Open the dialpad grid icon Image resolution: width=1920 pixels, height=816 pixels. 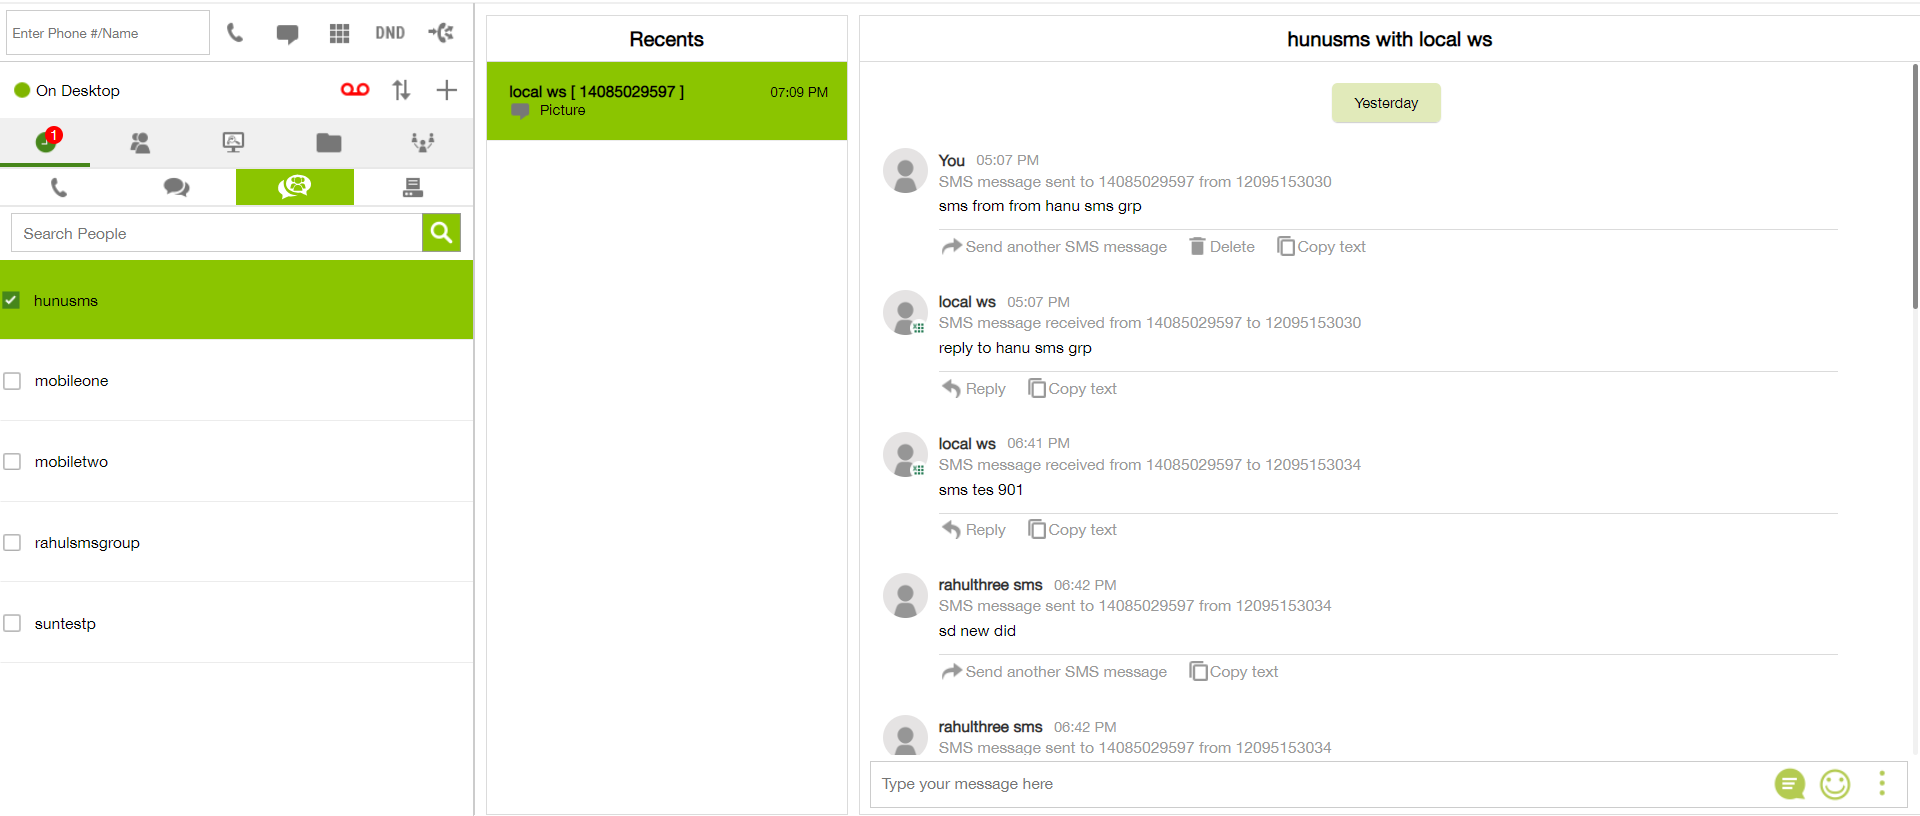339,33
